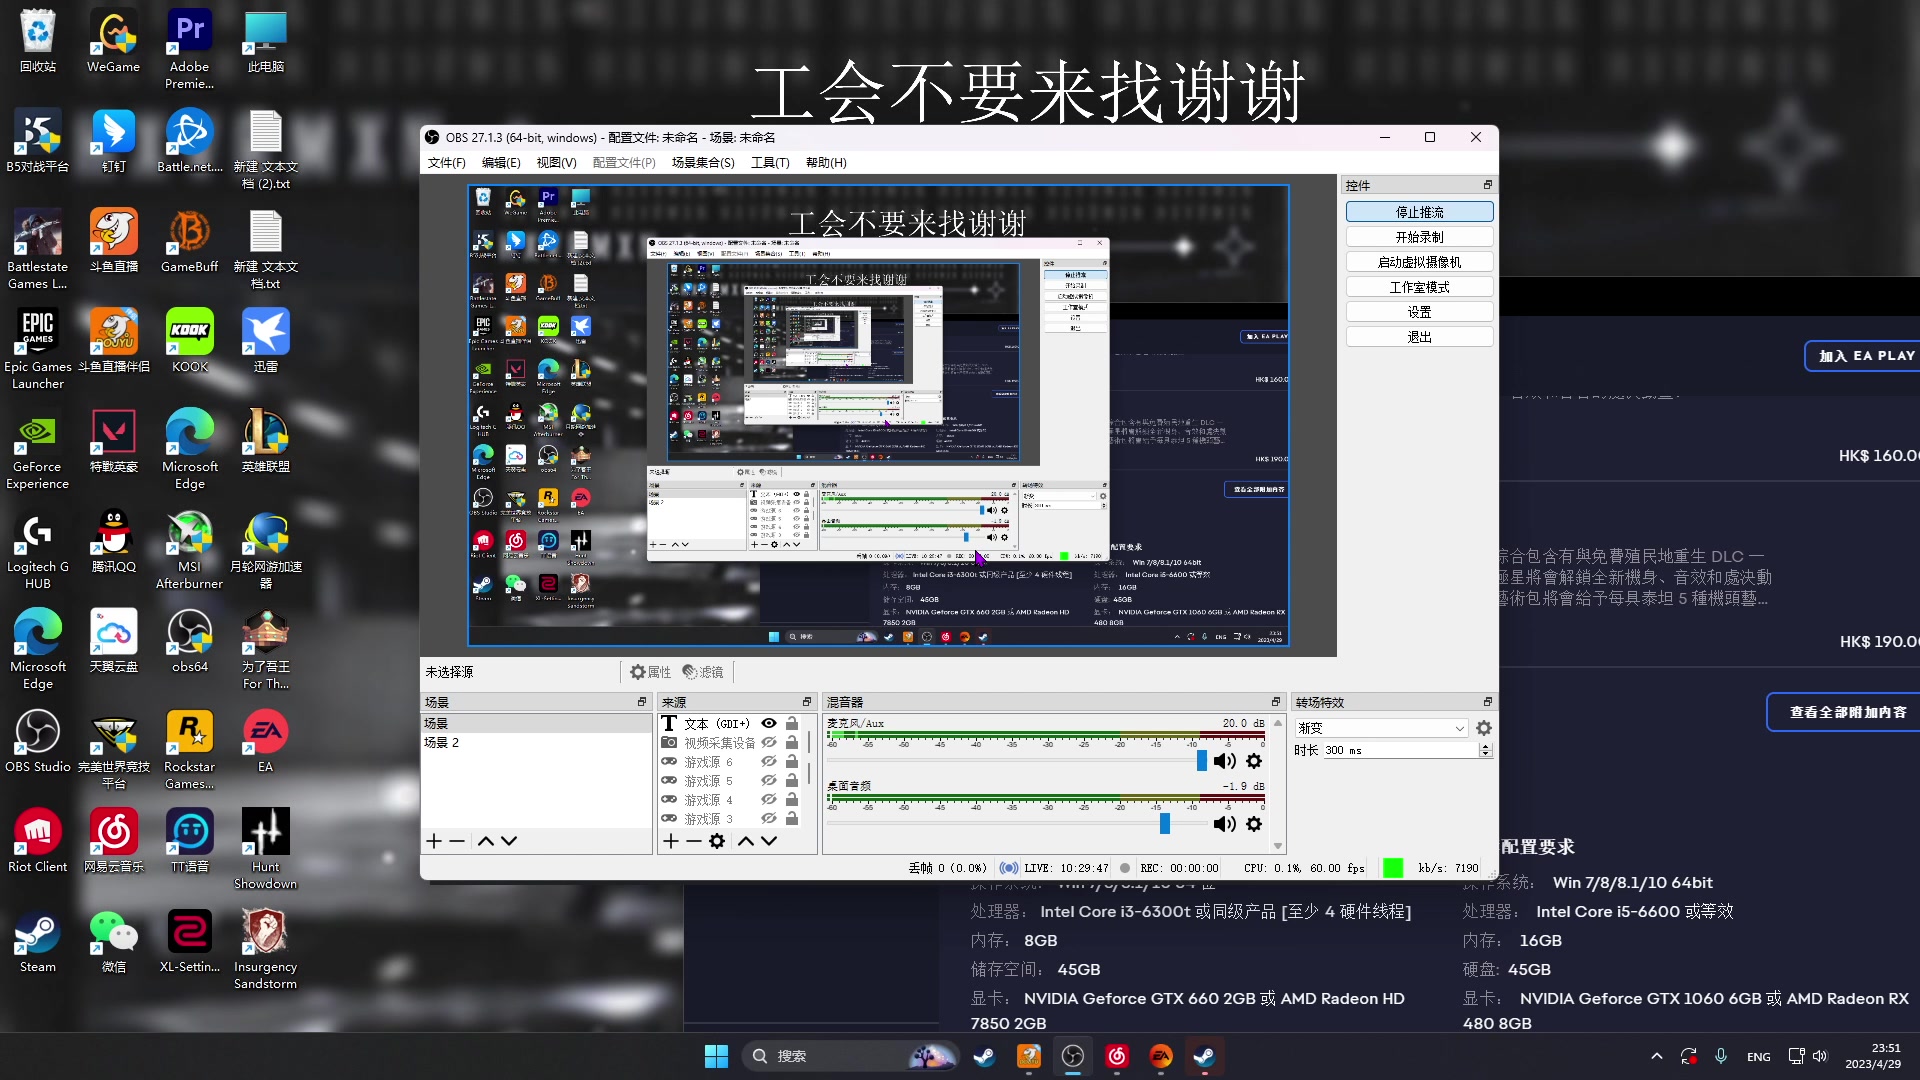Click the 退出 button in OBS
Image resolution: width=1920 pixels, height=1080 pixels.
click(1419, 337)
